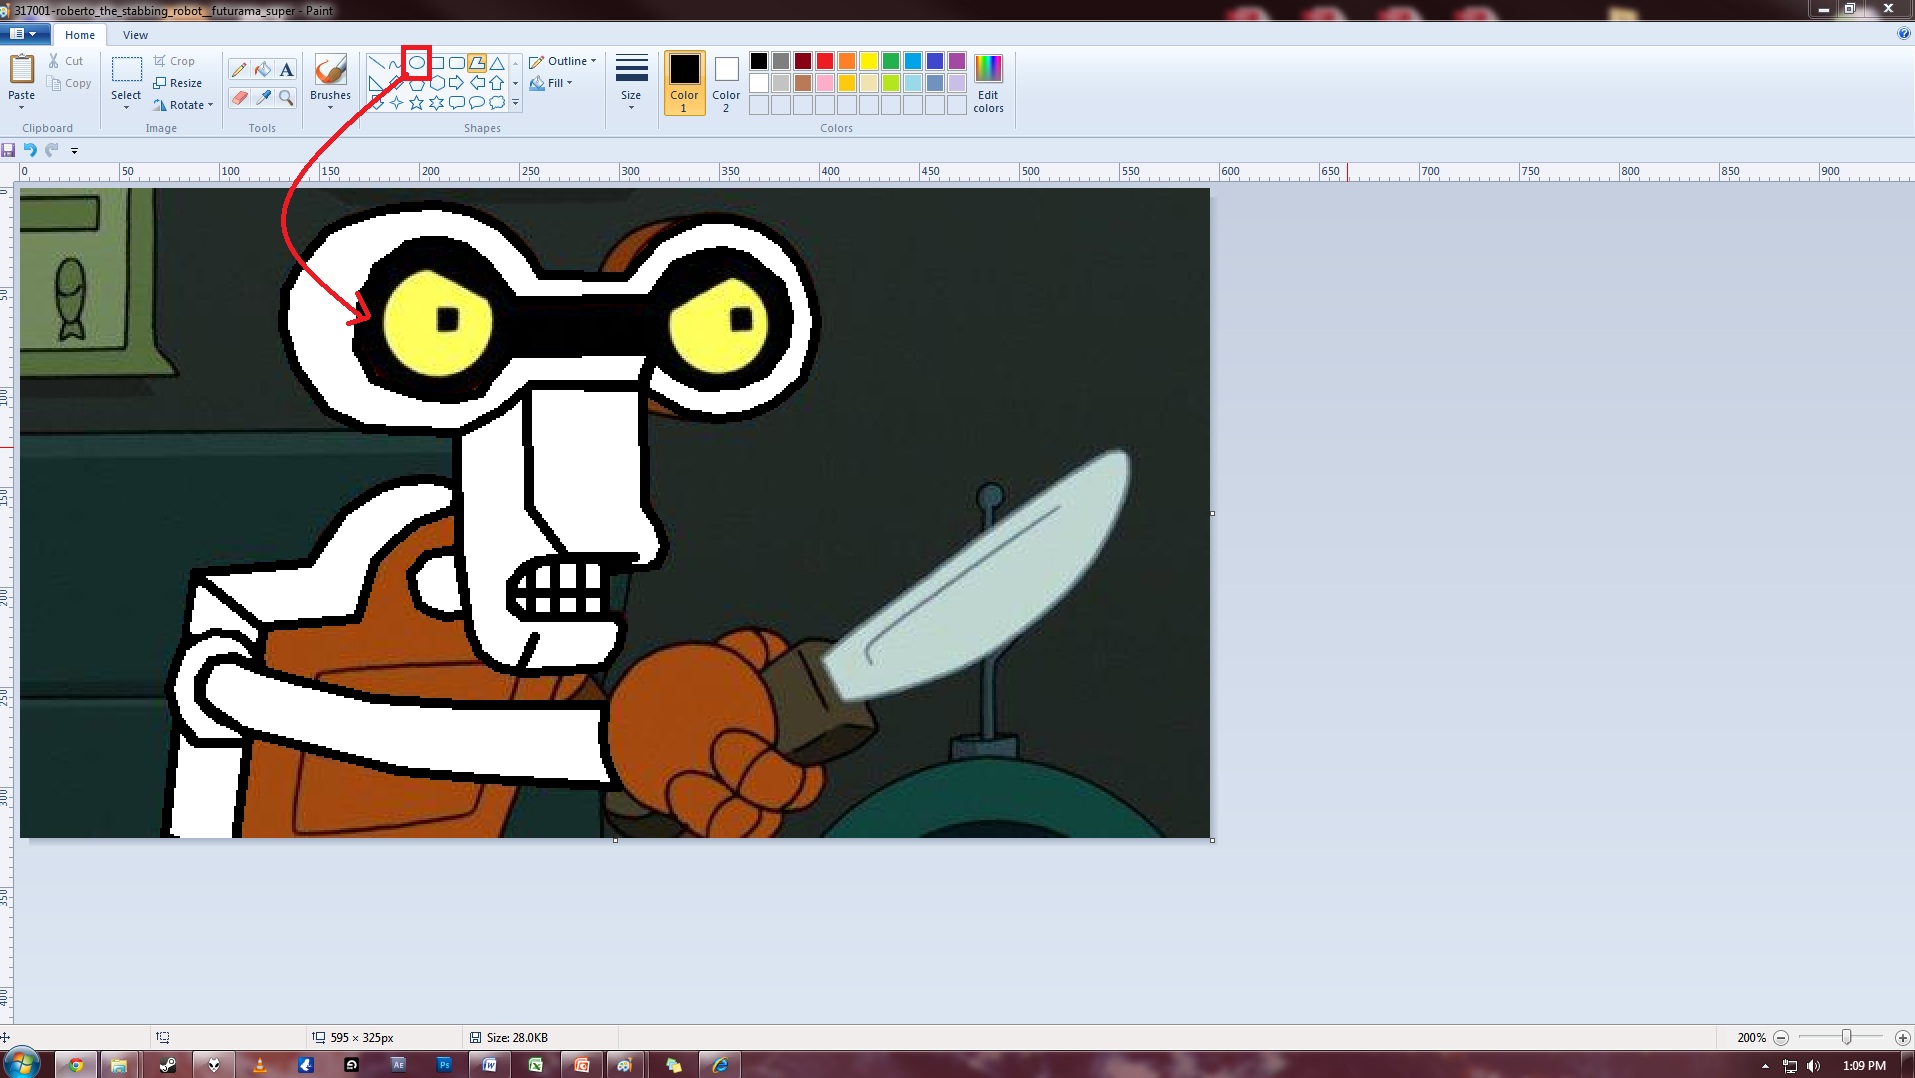
Task: Open Customize Quick Access Toolbar arrow
Action: pyautogui.click(x=74, y=151)
